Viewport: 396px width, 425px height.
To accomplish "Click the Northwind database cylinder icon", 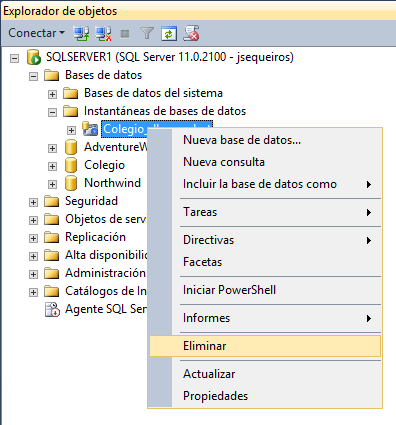I will [71, 183].
